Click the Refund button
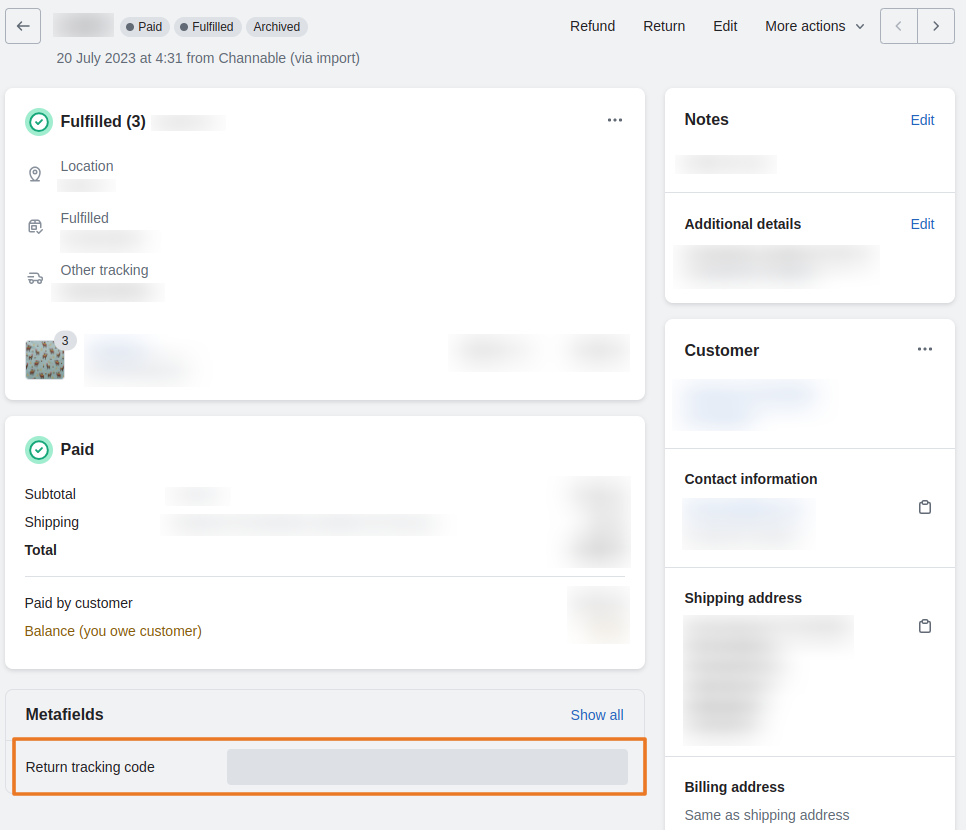The height and width of the screenshot is (830, 966). tap(592, 26)
